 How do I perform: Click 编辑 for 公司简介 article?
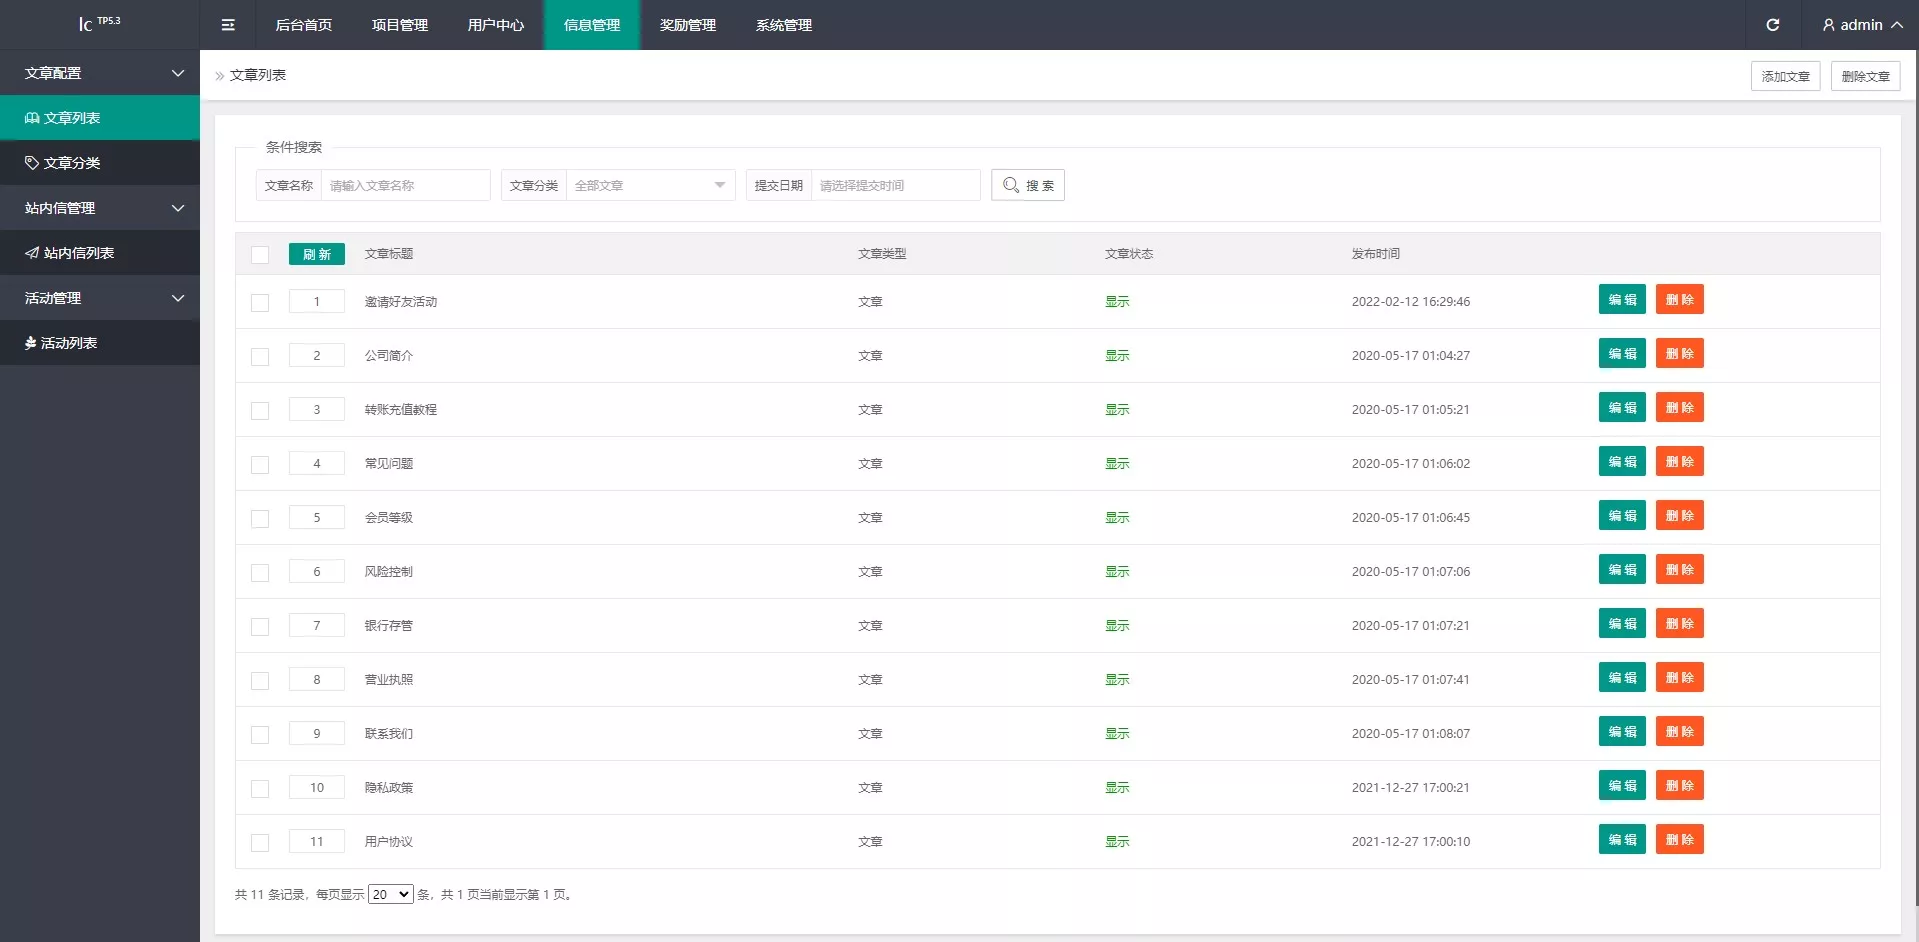coord(1621,354)
